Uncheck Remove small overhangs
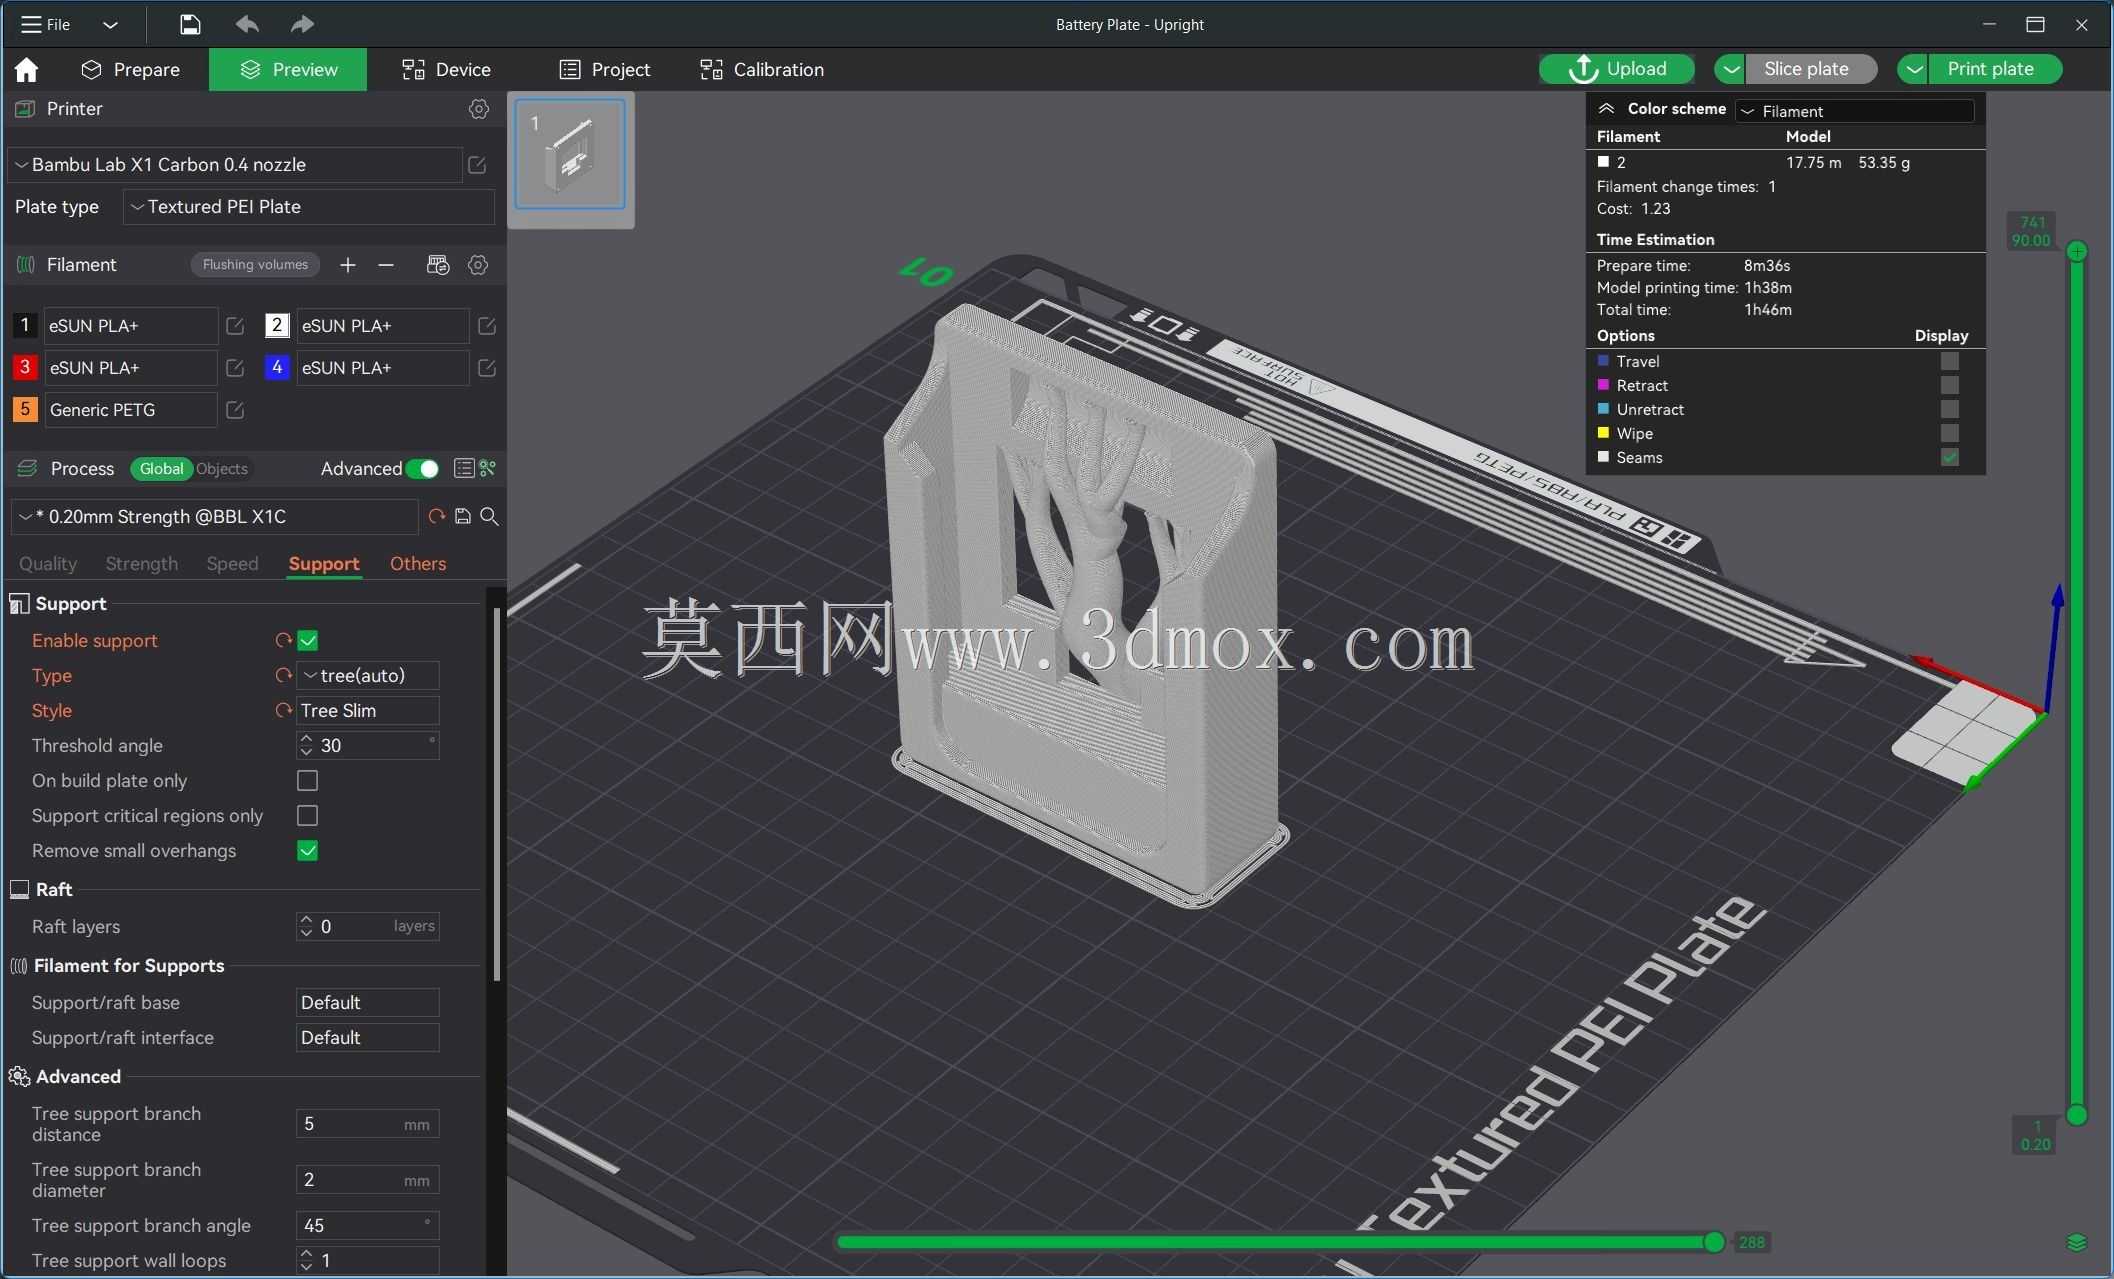The image size is (2114, 1279). coord(308,851)
